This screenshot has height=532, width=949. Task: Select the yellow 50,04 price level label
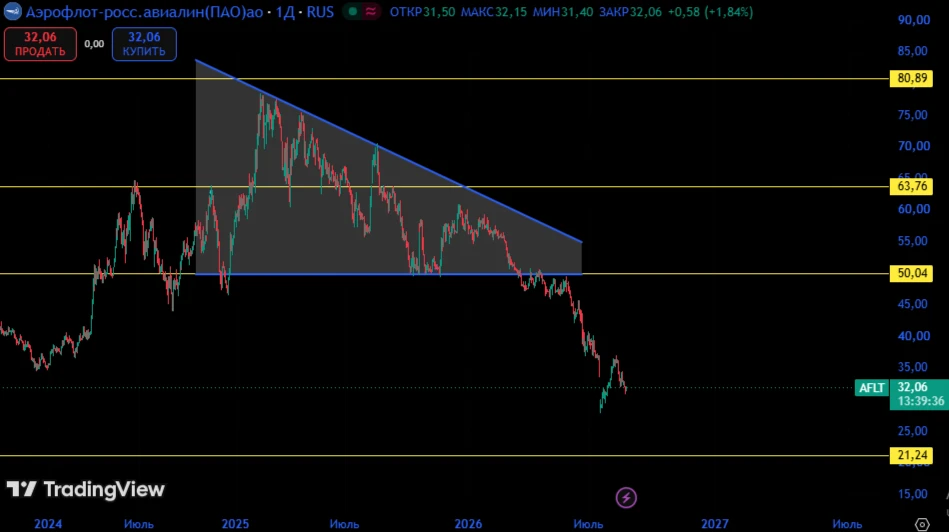tap(911, 274)
